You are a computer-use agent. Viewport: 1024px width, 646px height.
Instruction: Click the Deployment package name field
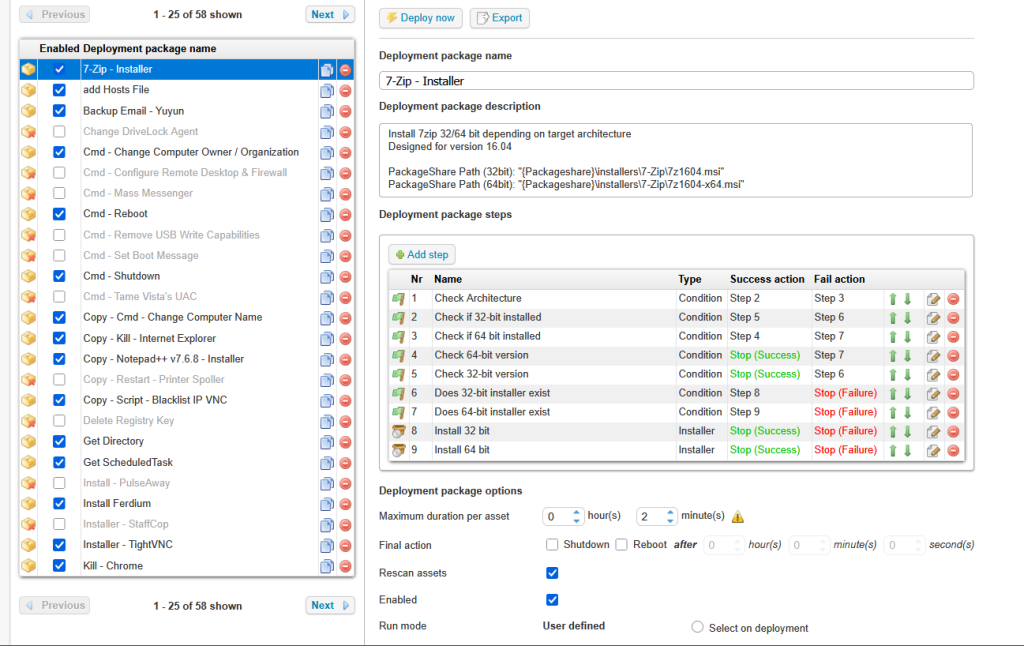pyautogui.click(x=676, y=81)
